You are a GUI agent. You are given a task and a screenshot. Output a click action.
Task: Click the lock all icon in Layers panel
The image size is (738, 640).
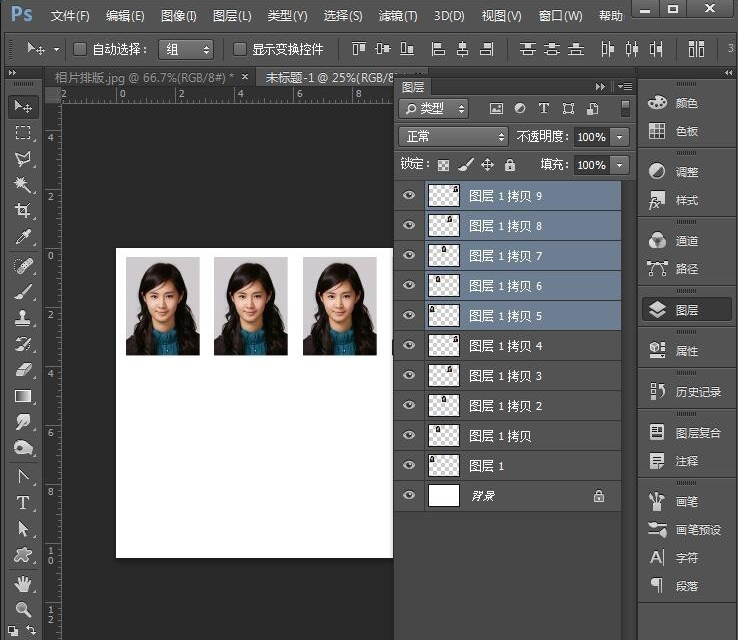[x=510, y=165]
